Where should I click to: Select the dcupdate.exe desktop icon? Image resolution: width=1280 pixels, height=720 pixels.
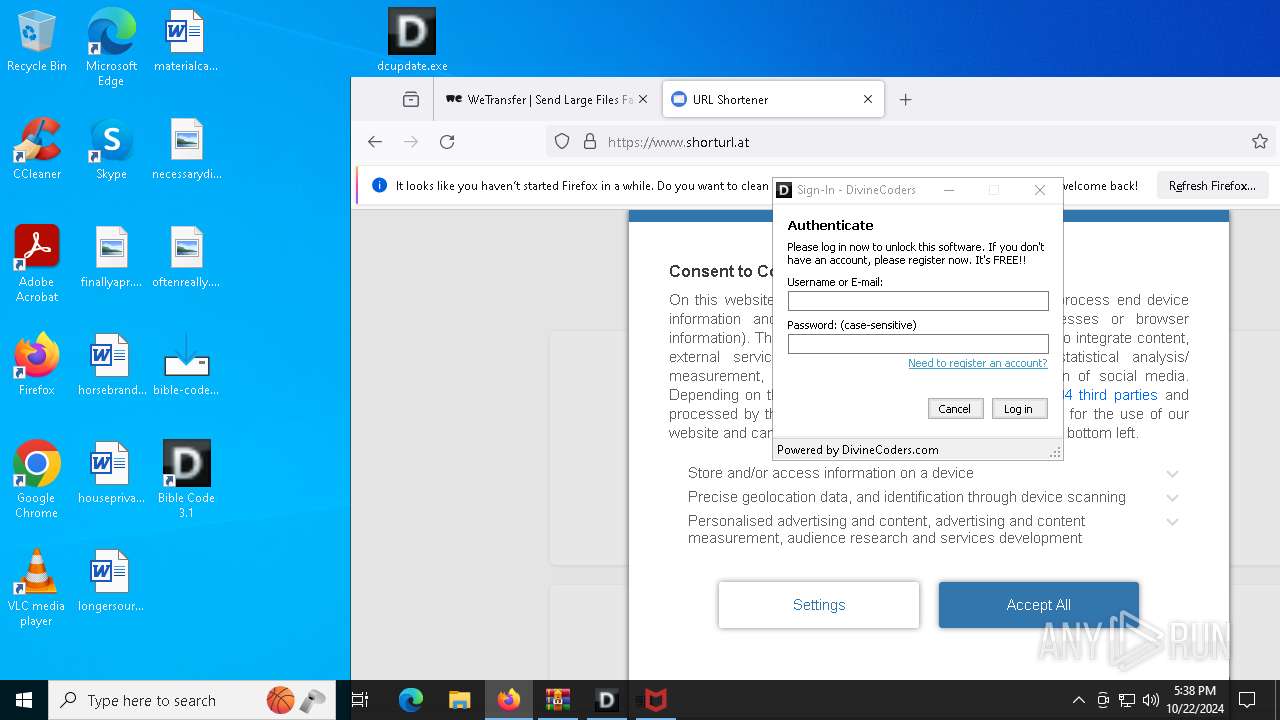412,41
